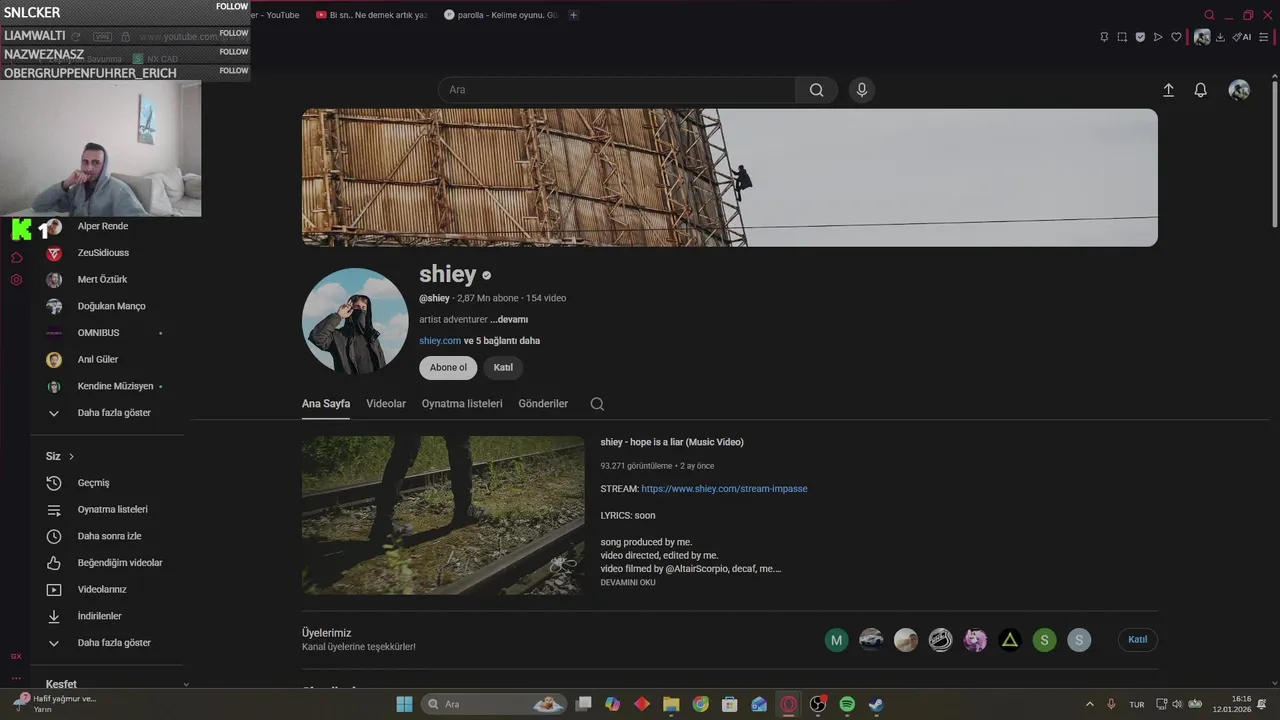Image resolution: width=1280 pixels, height=720 pixels.
Task: Open a new browser tab with plus
Action: pos(573,15)
